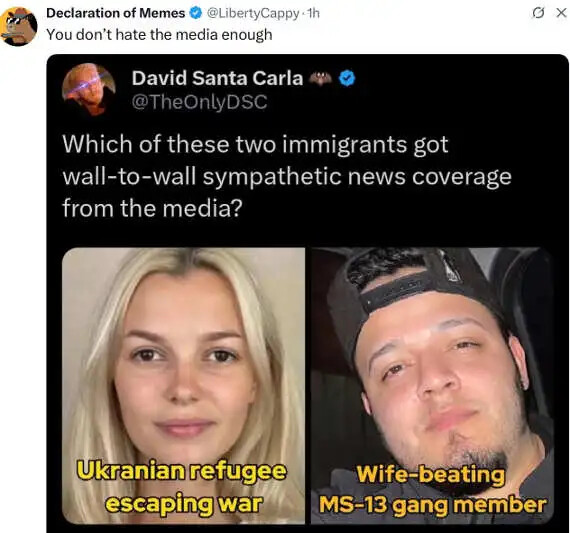Click verified badge beside Declaration of Memes

click(x=196, y=13)
